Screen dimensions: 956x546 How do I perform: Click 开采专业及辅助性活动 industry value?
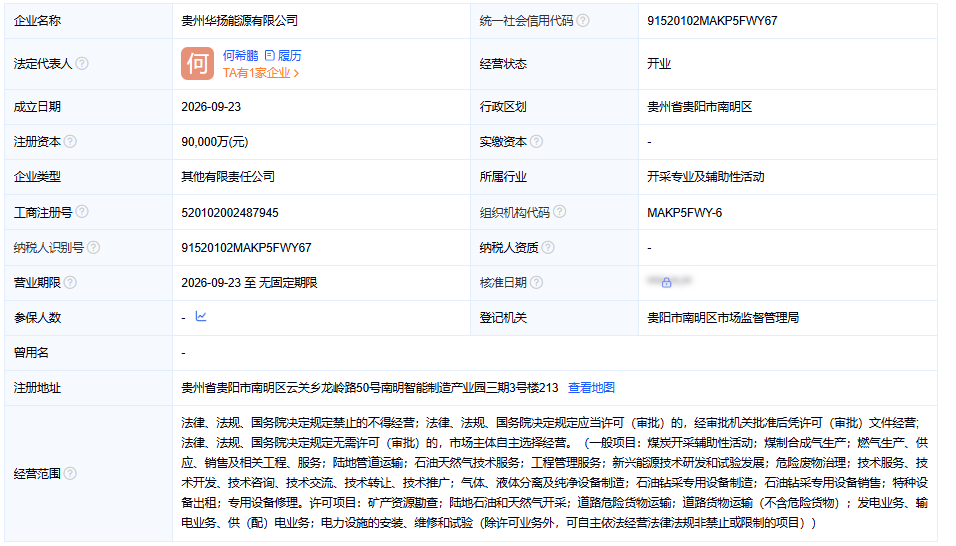coord(705,177)
